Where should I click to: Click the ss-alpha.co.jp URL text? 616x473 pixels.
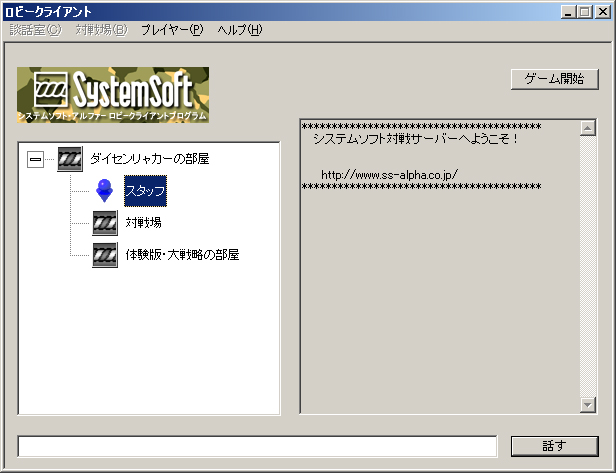389,175
